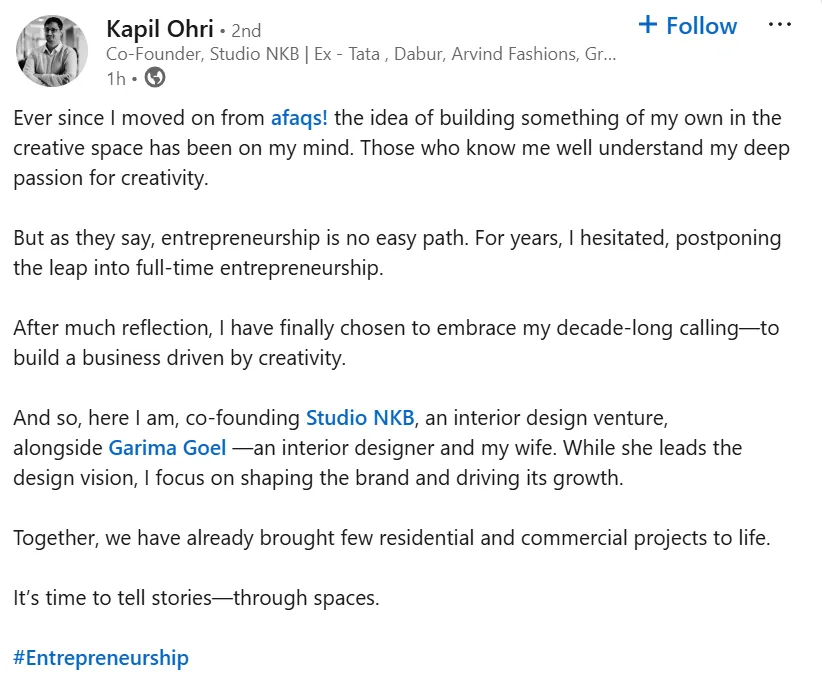Click the text 'design vision, I focus on shaping'
The height and width of the screenshot is (675, 822).
click(x=163, y=478)
